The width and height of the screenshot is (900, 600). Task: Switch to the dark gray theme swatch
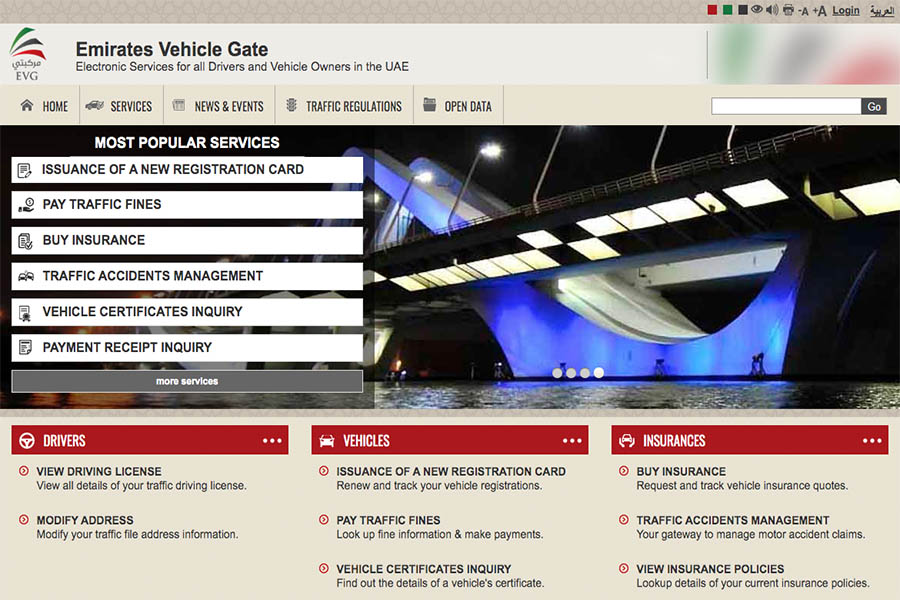click(x=743, y=10)
